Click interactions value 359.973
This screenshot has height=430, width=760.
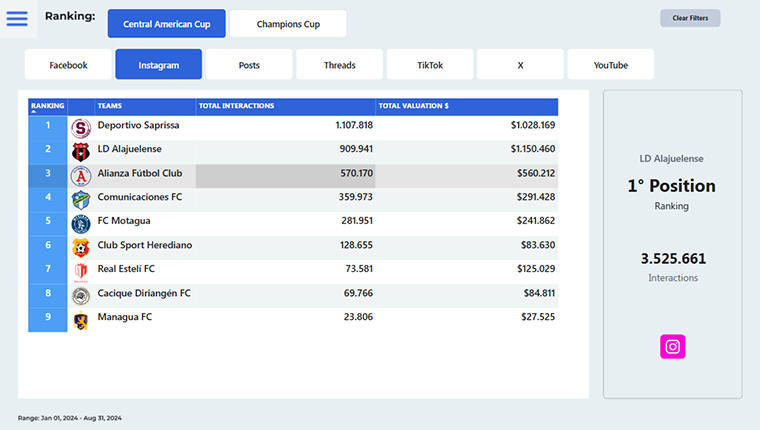(356, 197)
